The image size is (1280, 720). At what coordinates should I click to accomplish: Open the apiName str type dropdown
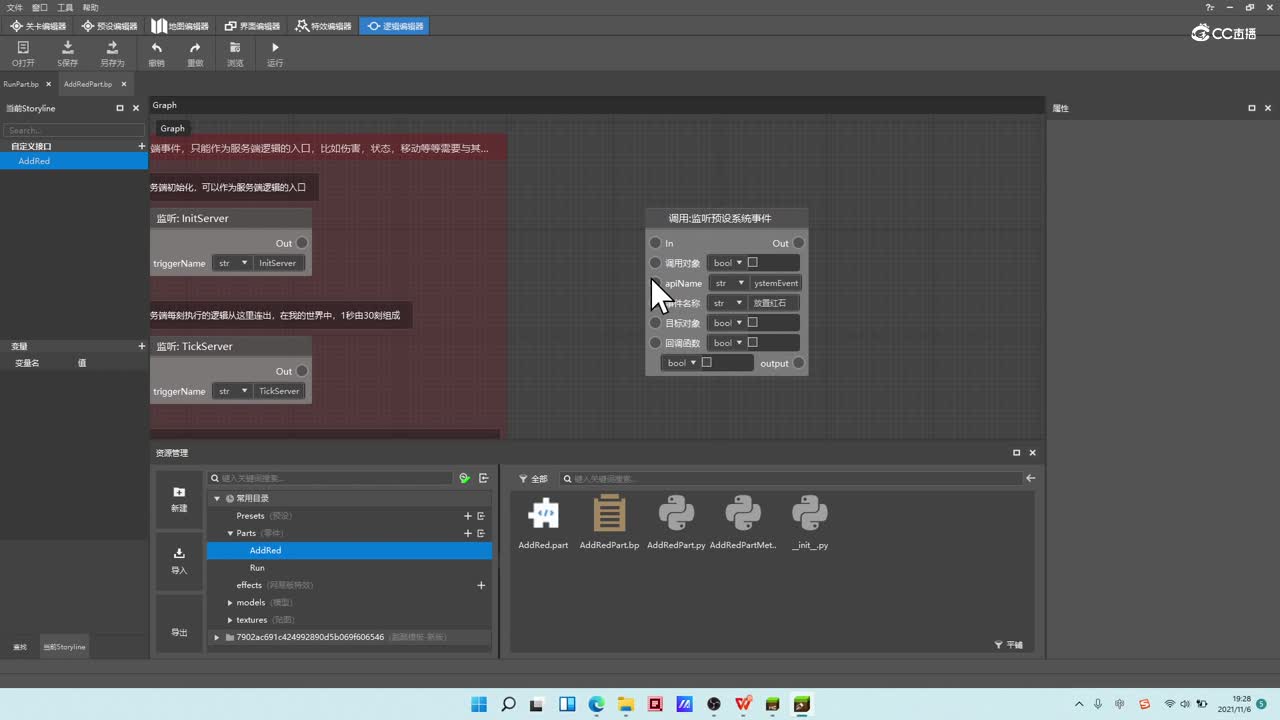(x=729, y=283)
